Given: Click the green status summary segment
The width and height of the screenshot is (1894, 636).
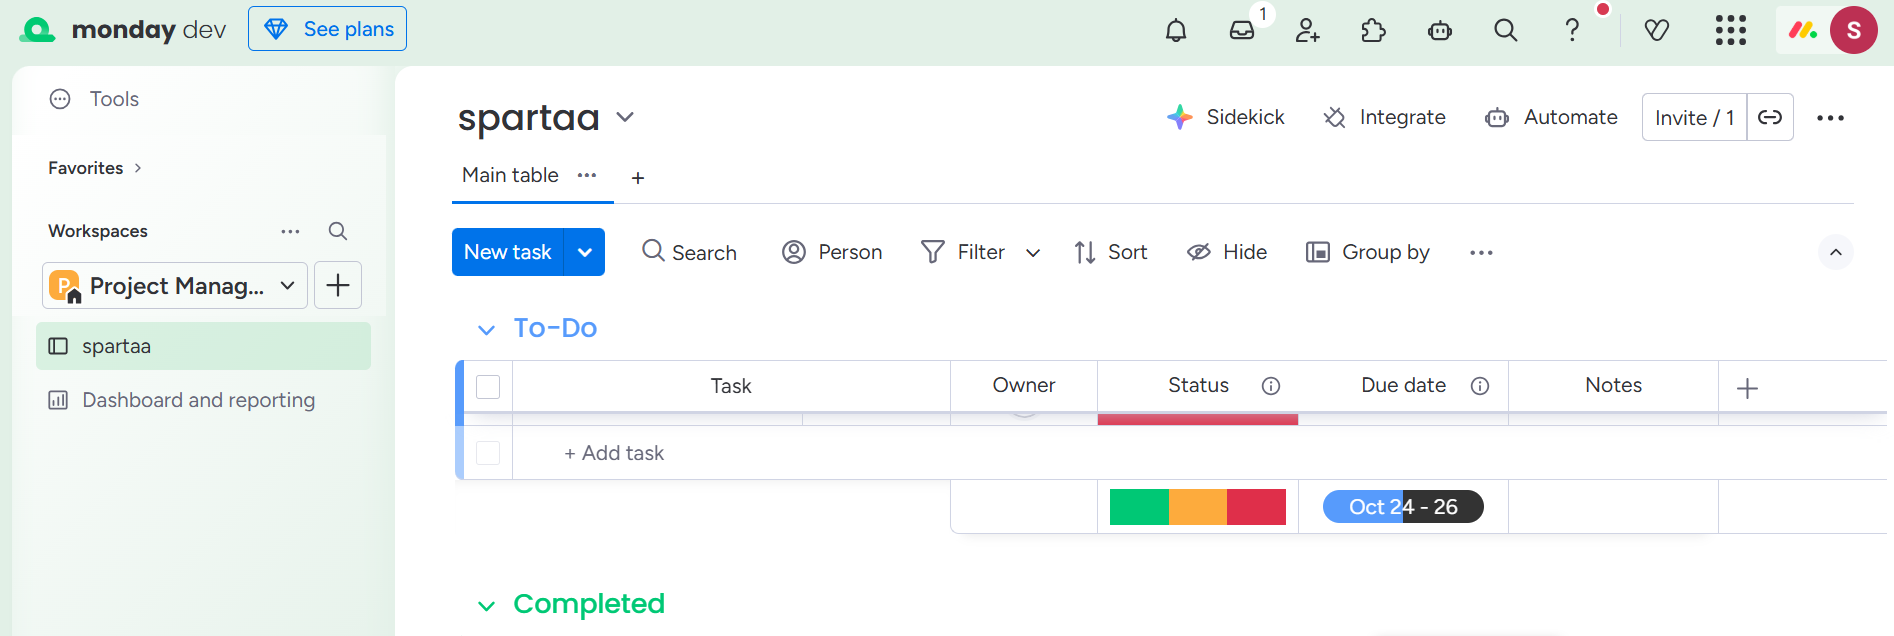Looking at the screenshot, I should [x=1139, y=507].
